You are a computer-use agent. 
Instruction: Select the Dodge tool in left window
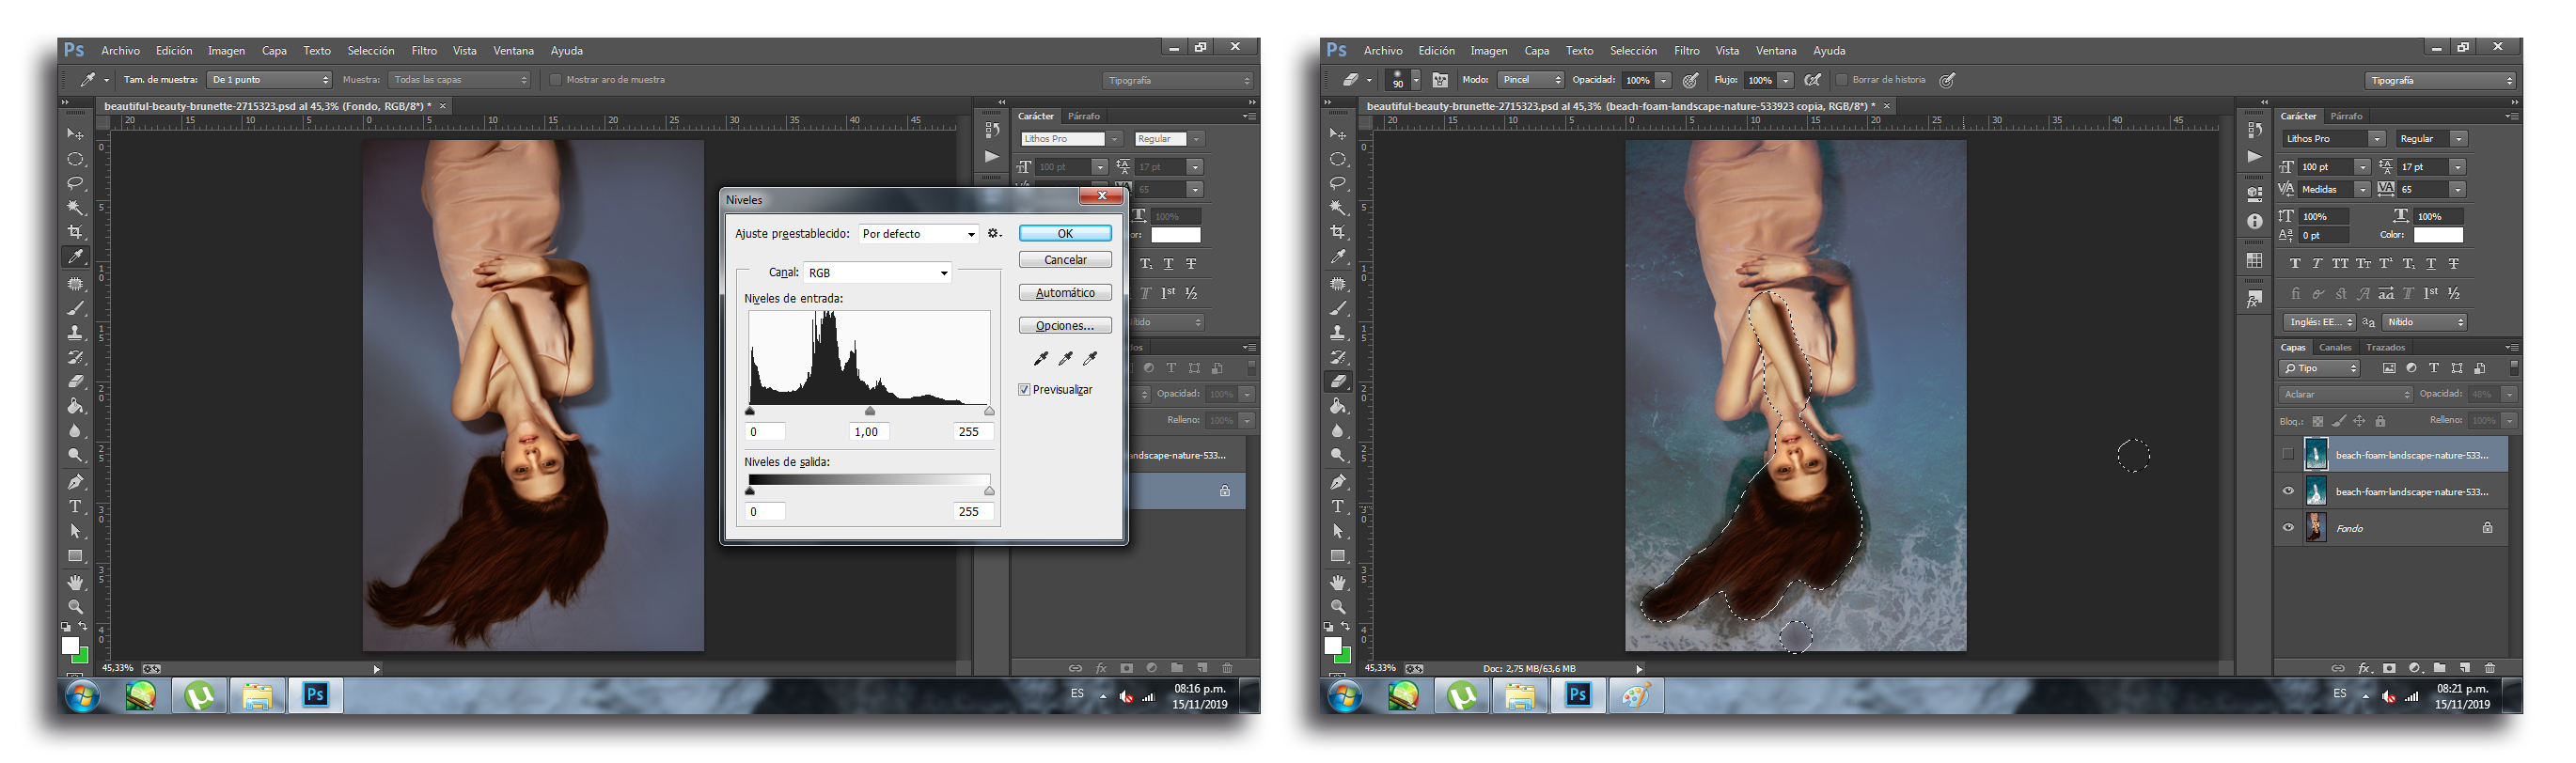coord(75,455)
